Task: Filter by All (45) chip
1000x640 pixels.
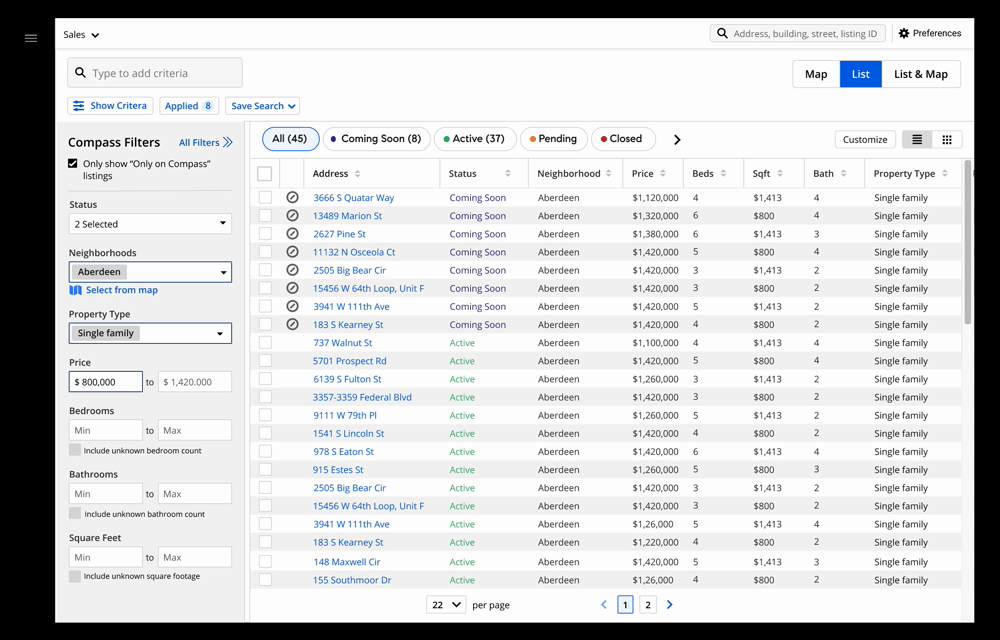Action: 290,139
